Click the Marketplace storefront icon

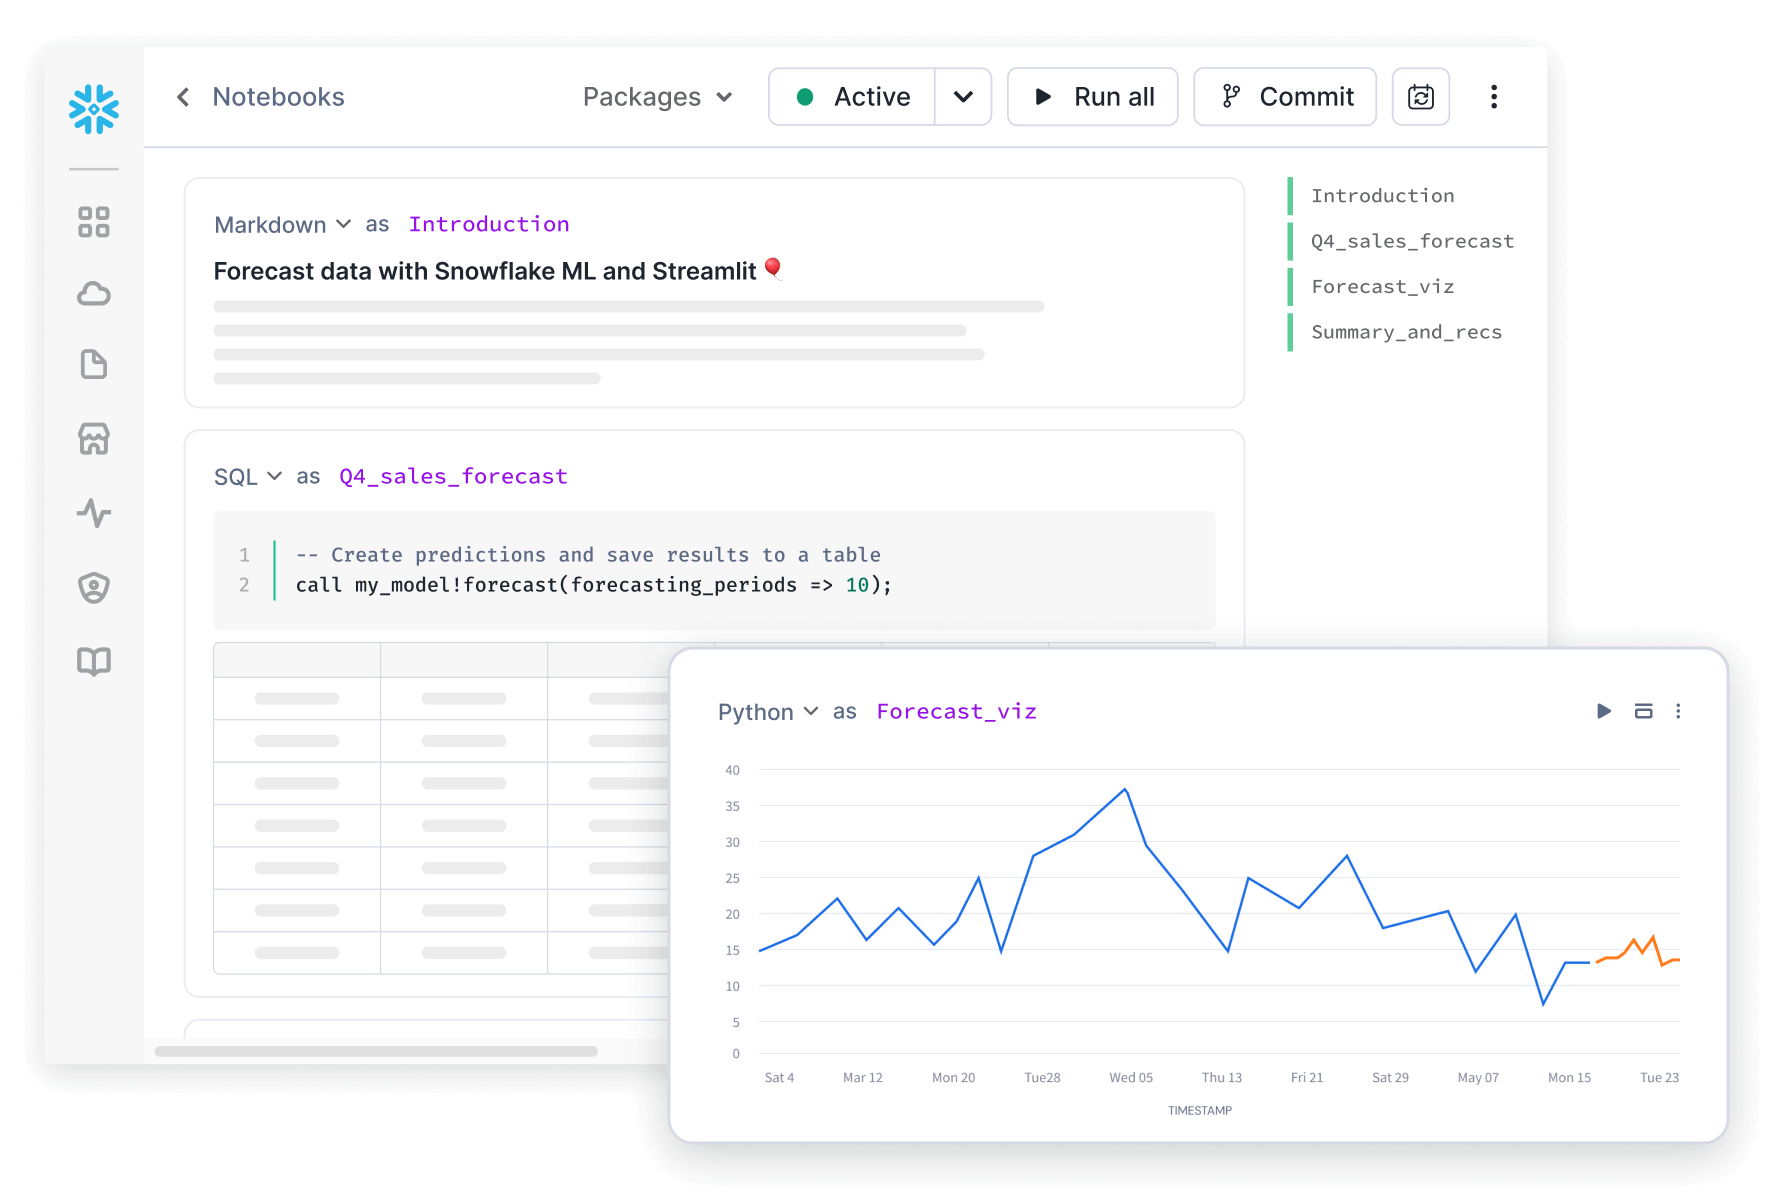[x=93, y=439]
